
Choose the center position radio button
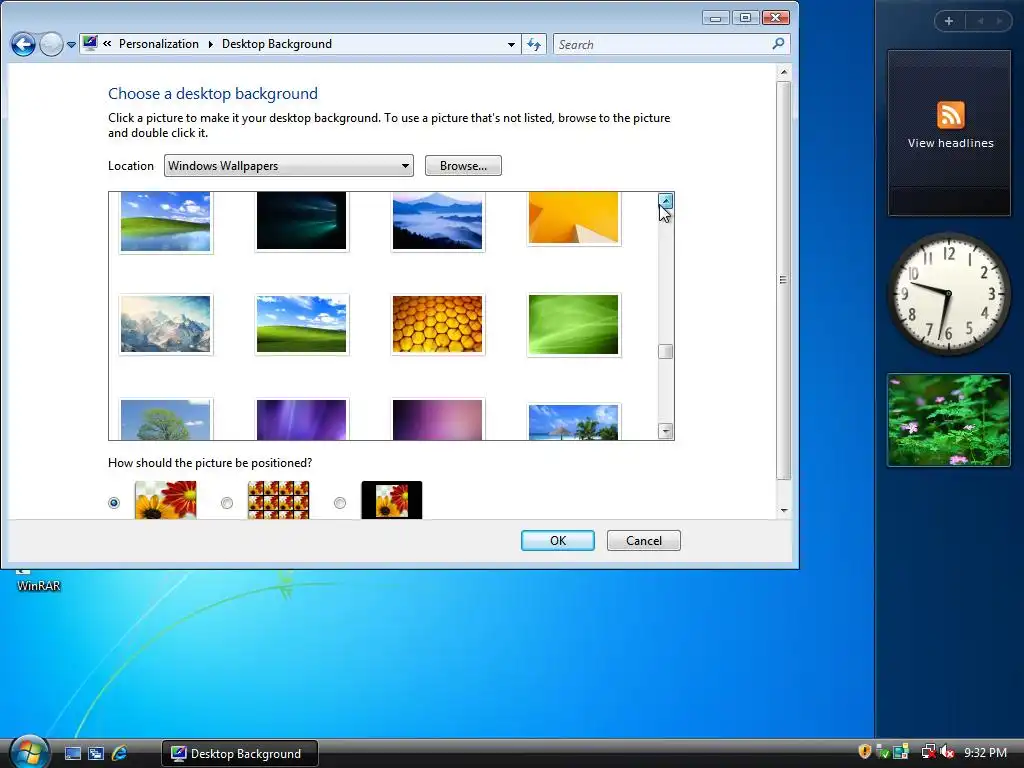click(x=340, y=503)
